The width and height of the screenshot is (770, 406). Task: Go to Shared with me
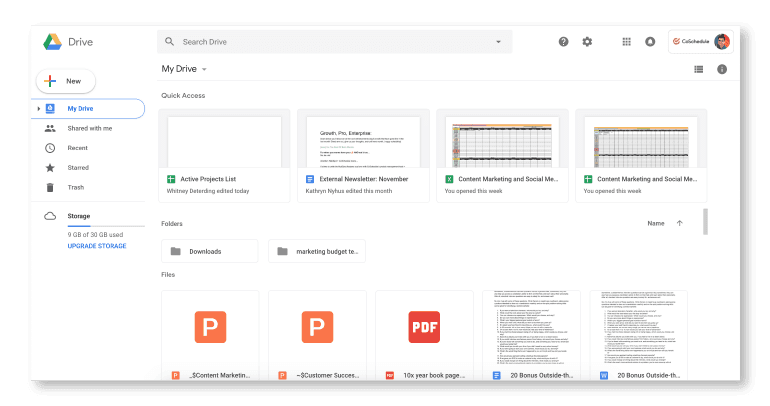coord(89,128)
